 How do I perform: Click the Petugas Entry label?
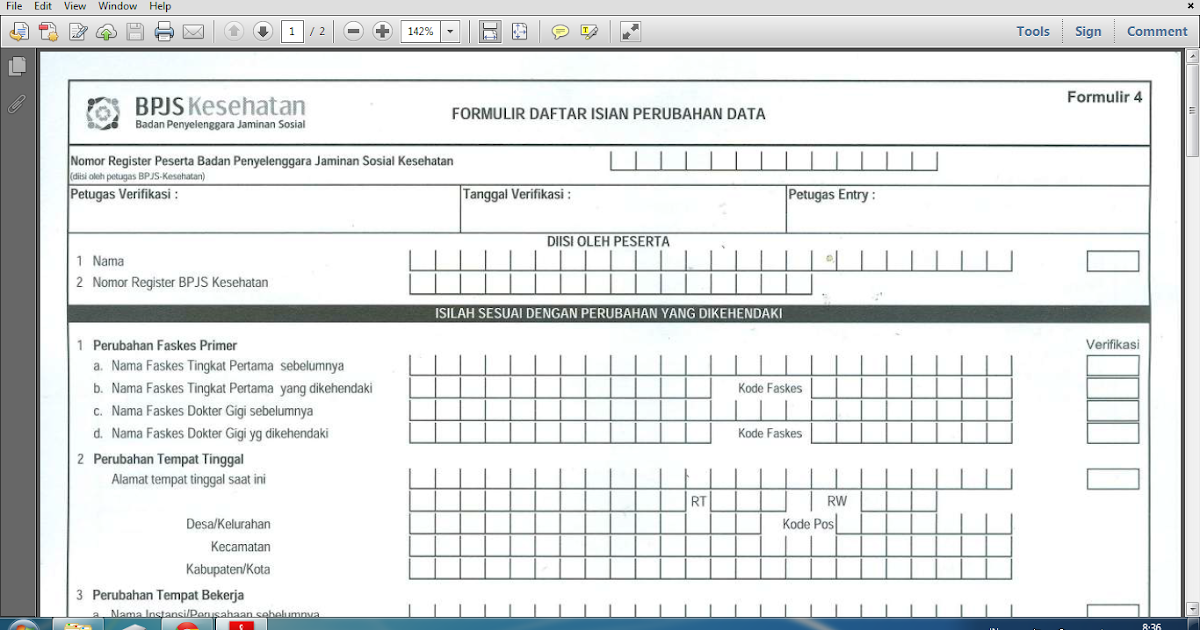(x=831, y=194)
